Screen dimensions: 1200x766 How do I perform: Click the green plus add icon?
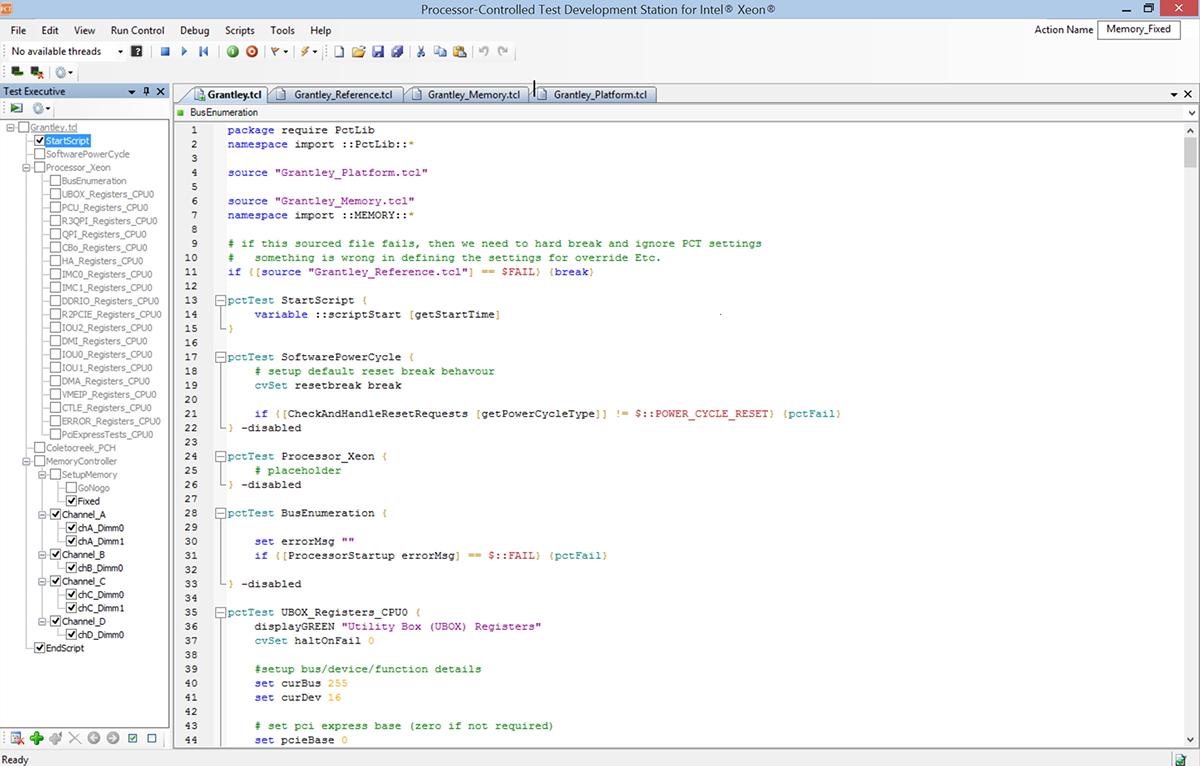click(x=37, y=738)
